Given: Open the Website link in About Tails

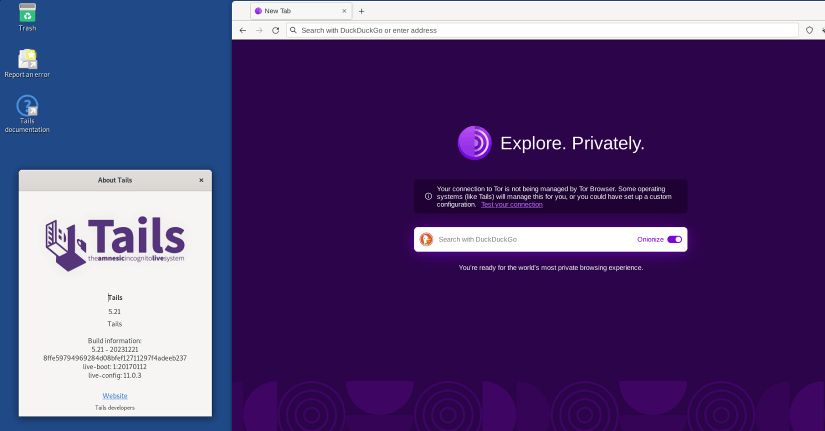Looking at the screenshot, I should pyautogui.click(x=115, y=396).
